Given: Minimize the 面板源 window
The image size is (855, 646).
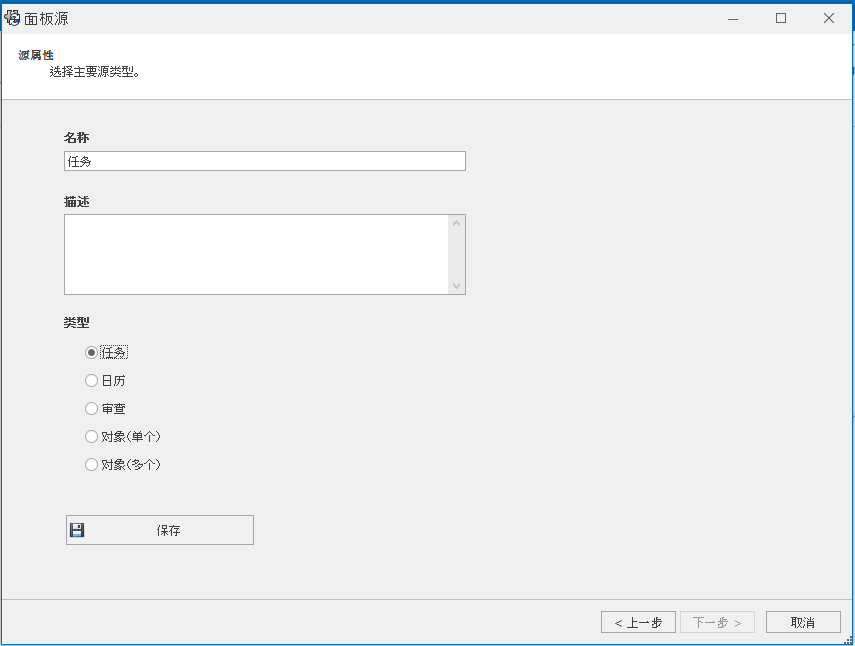Looking at the screenshot, I should point(733,19).
